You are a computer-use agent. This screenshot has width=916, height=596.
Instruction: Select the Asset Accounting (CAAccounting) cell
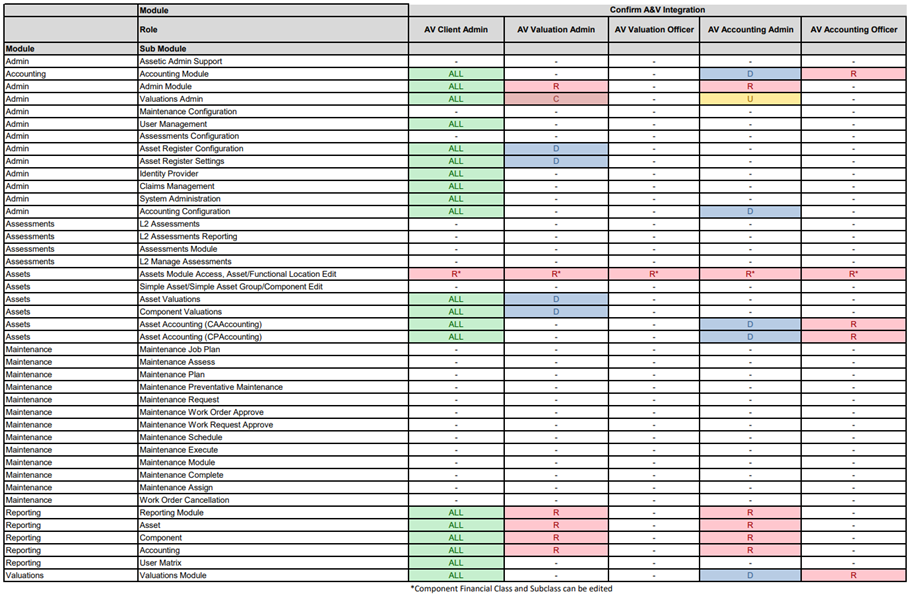click(273, 324)
